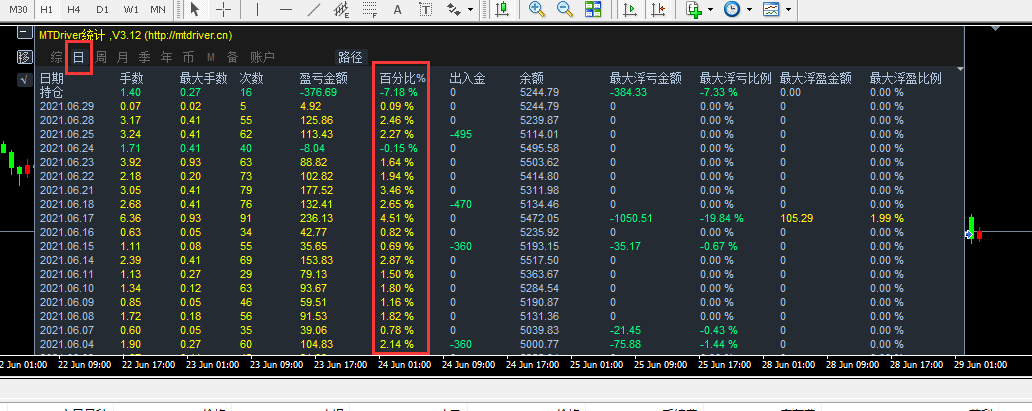The height and width of the screenshot is (411, 1032).
Task: Expand the periodicity clock dropdown arrow
Action: [749, 9]
